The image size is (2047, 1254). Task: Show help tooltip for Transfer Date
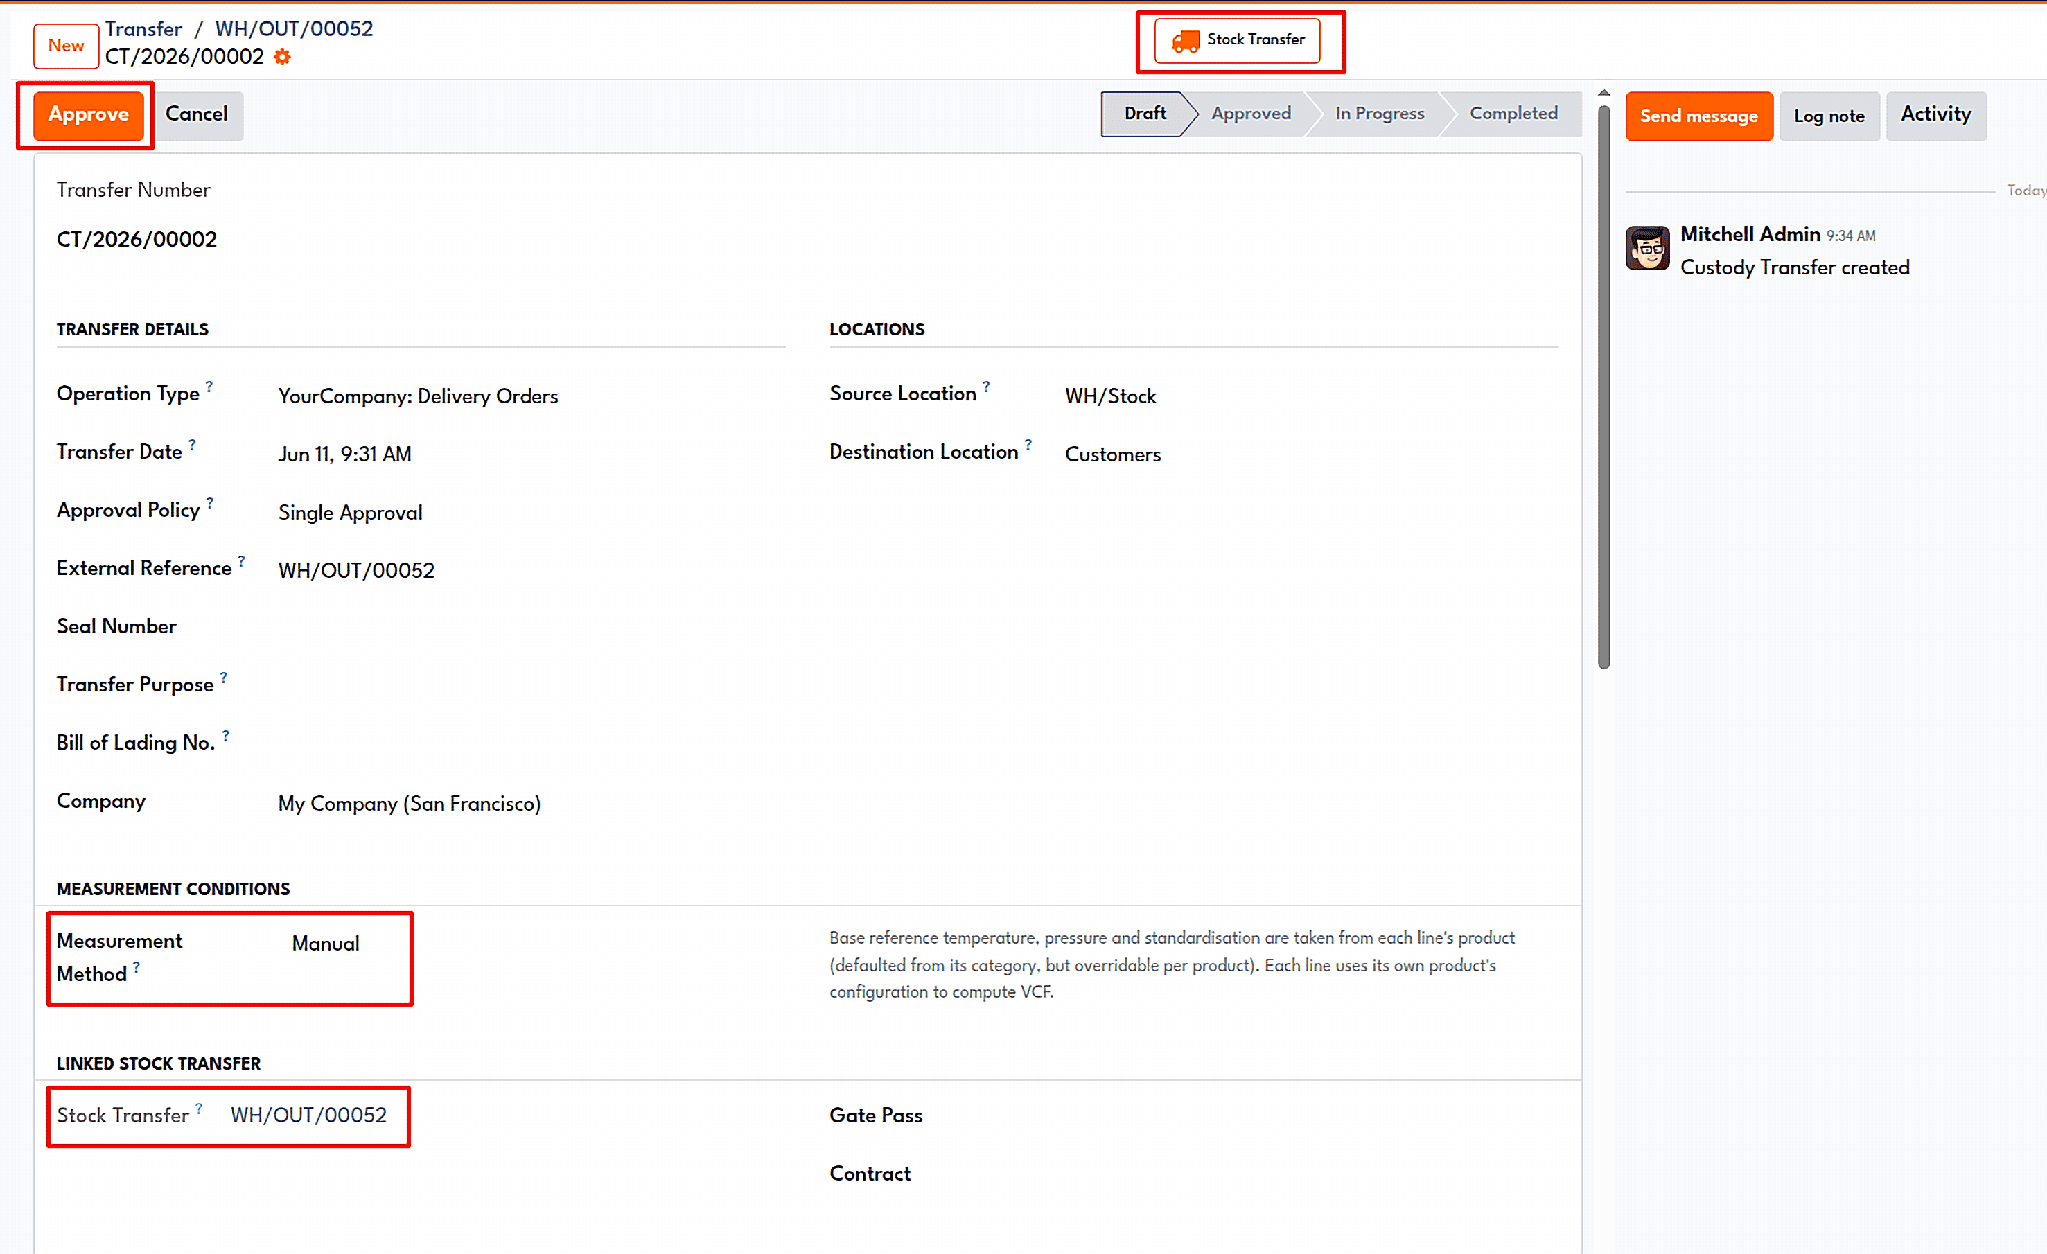[x=192, y=444]
